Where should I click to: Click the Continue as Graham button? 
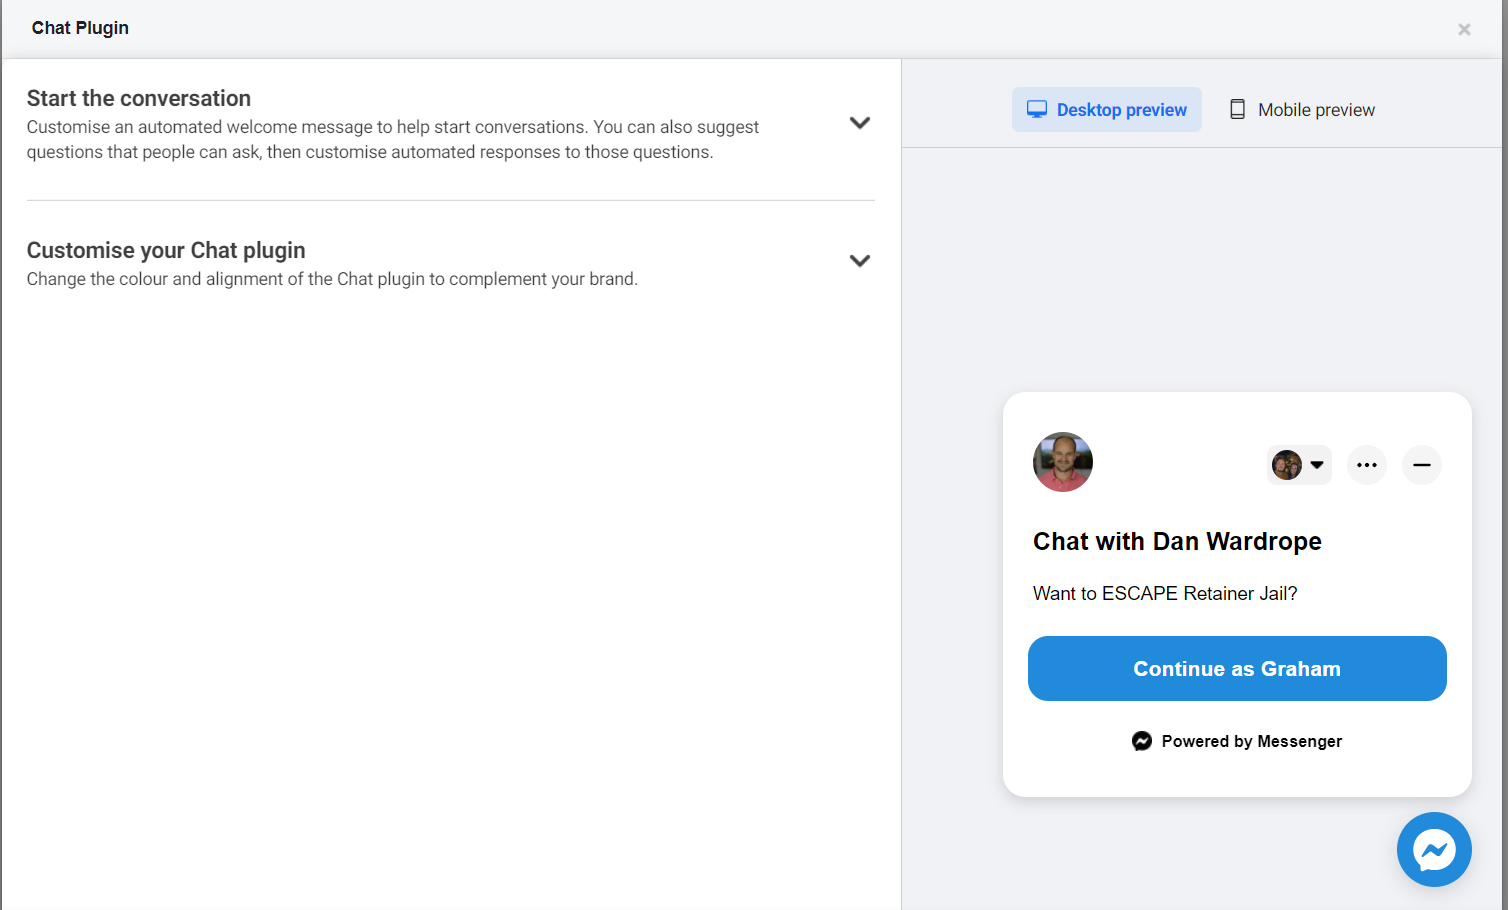1236,668
